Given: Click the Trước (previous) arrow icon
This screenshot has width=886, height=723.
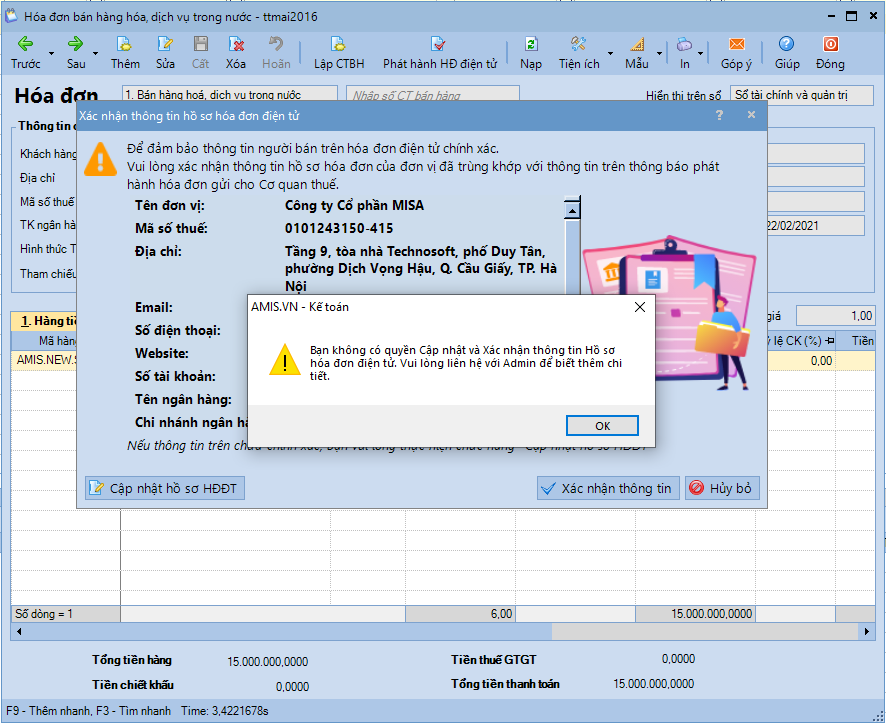Looking at the screenshot, I should 25,44.
